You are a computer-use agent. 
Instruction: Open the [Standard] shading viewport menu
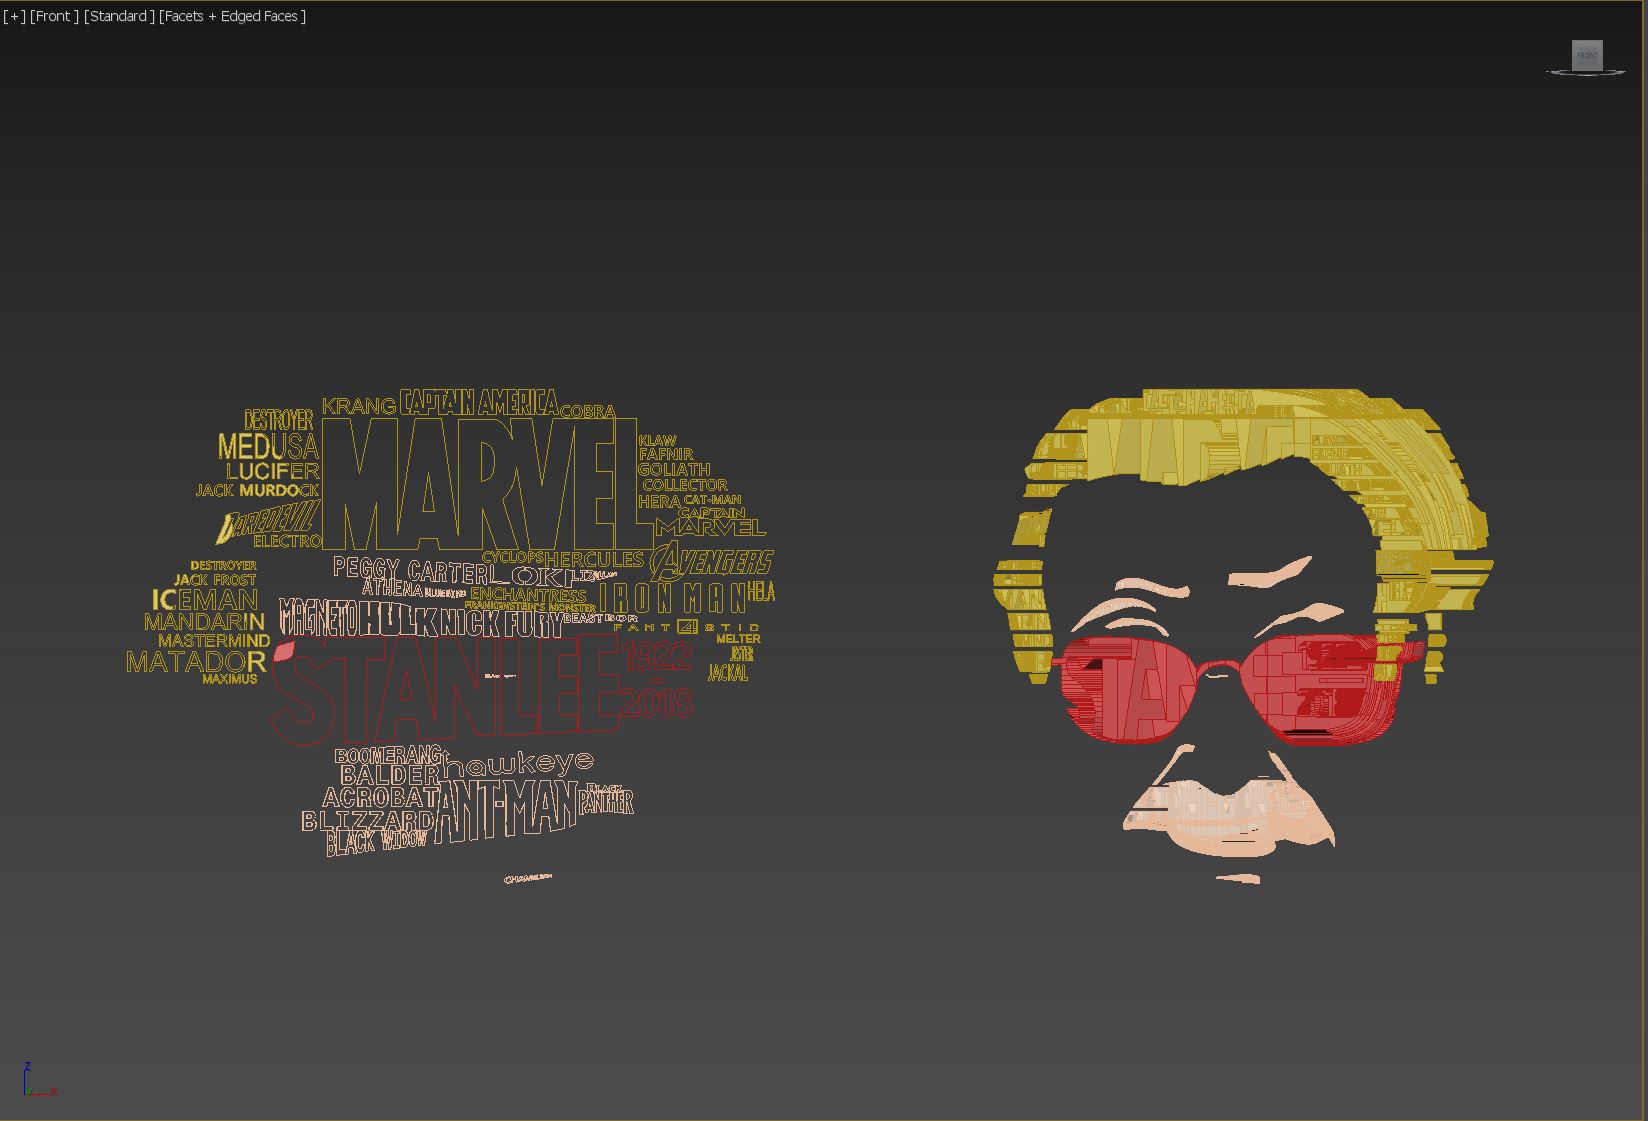point(119,16)
